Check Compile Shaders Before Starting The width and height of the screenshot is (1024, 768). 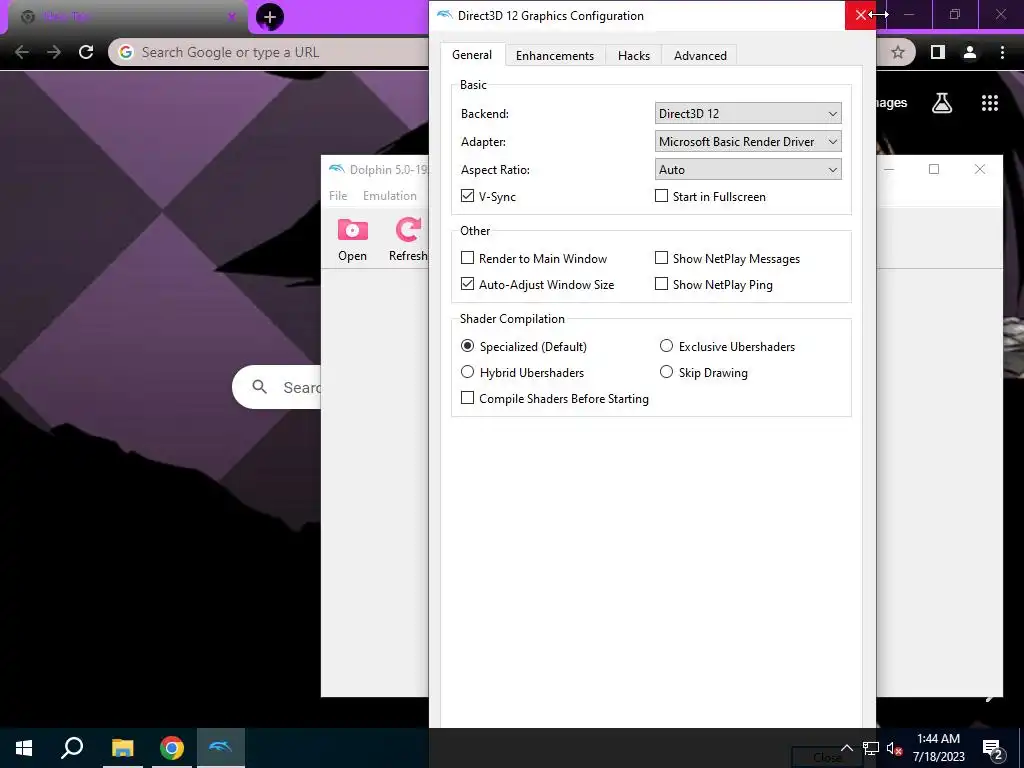coord(467,398)
